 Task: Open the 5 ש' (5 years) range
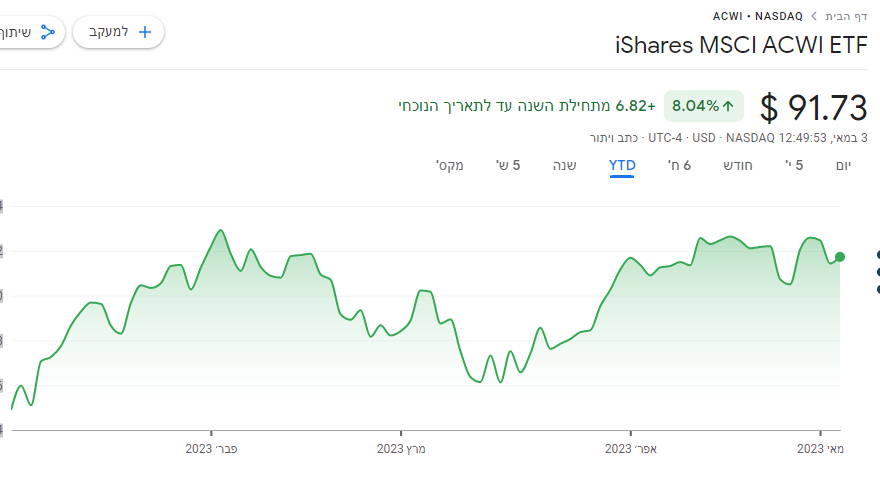[508, 164]
